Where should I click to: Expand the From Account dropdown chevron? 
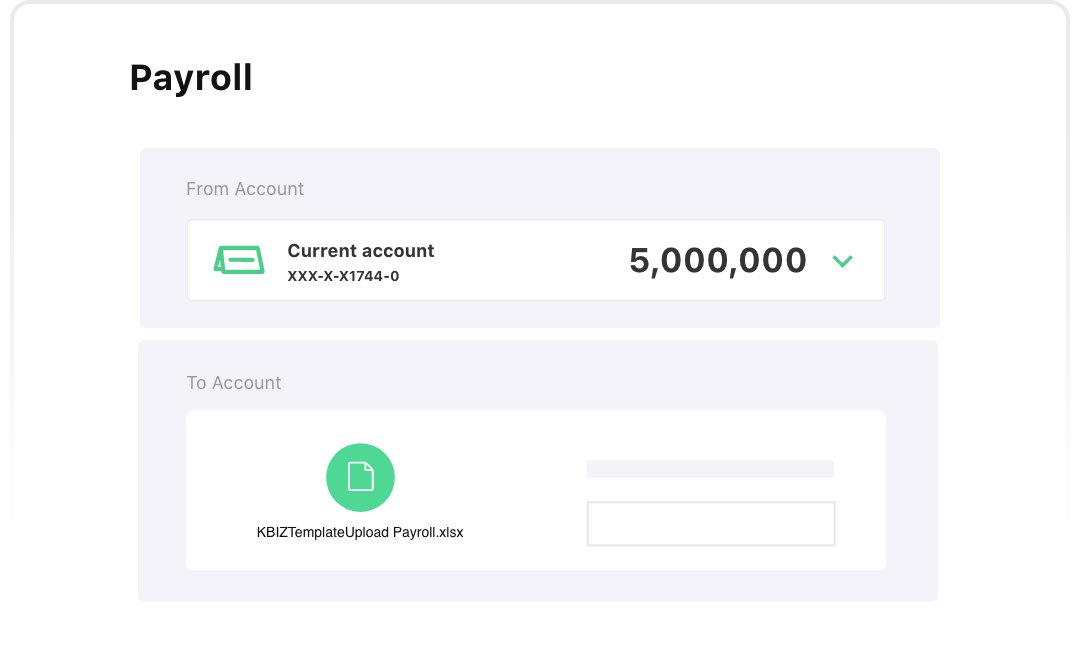842,261
